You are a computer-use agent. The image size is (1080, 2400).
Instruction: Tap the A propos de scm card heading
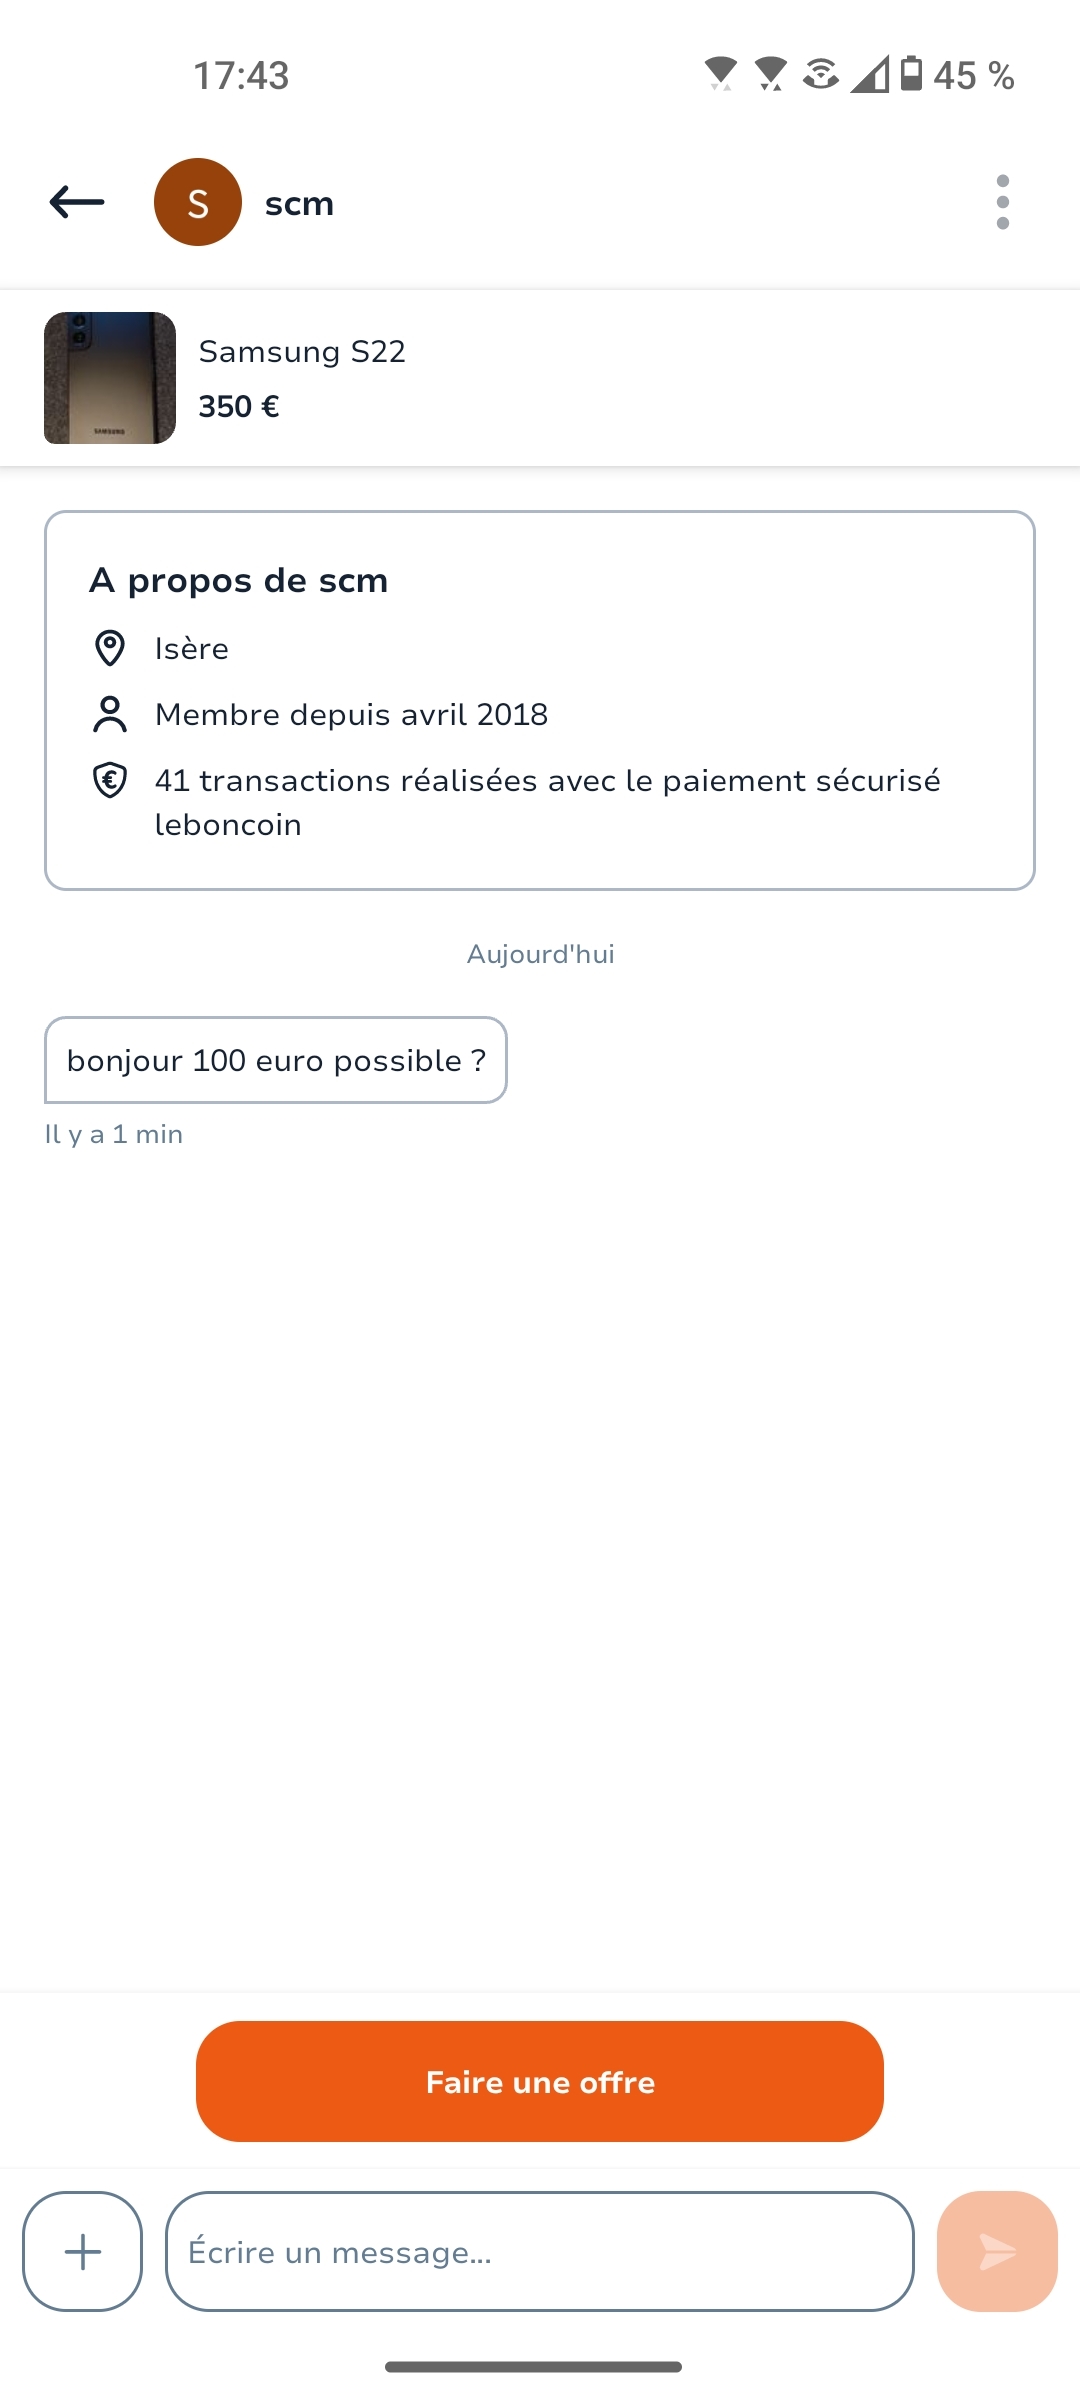tap(238, 580)
